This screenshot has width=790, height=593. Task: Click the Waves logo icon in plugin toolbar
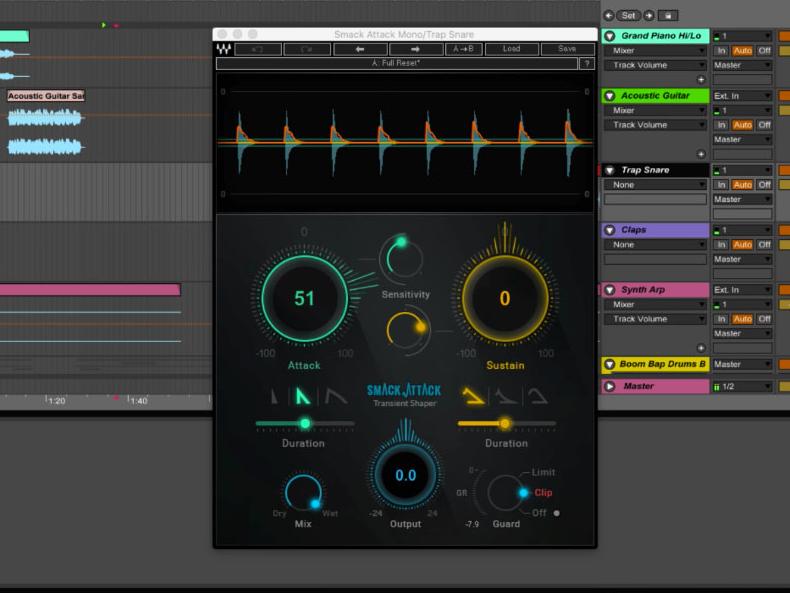click(x=224, y=48)
